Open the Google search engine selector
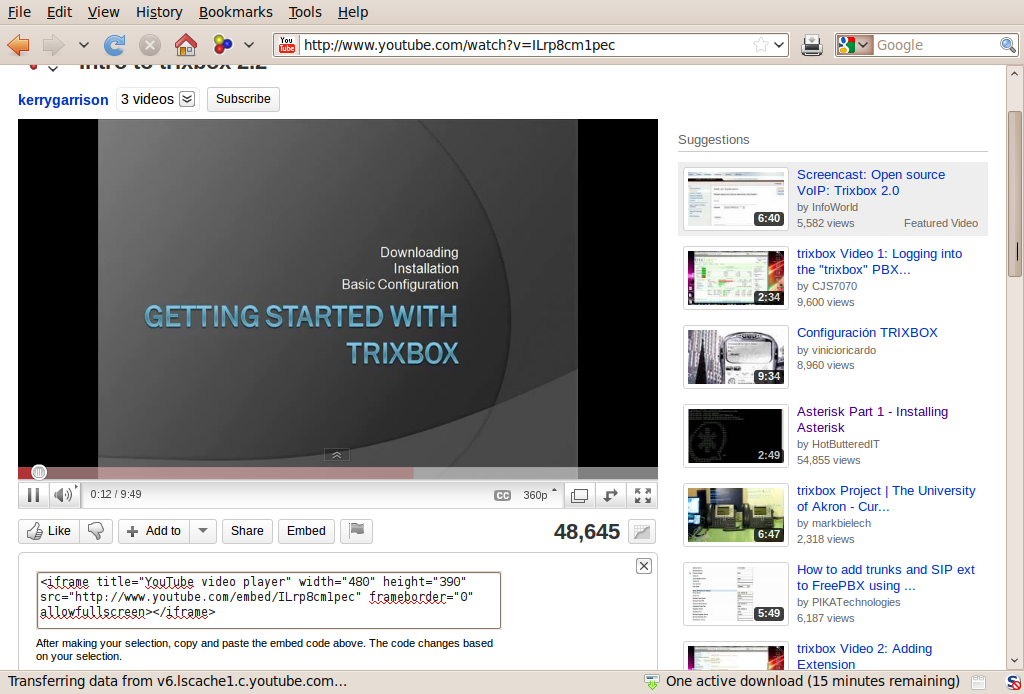Image resolution: width=1024 pixels, height=694 pixels. click(854, 45)
